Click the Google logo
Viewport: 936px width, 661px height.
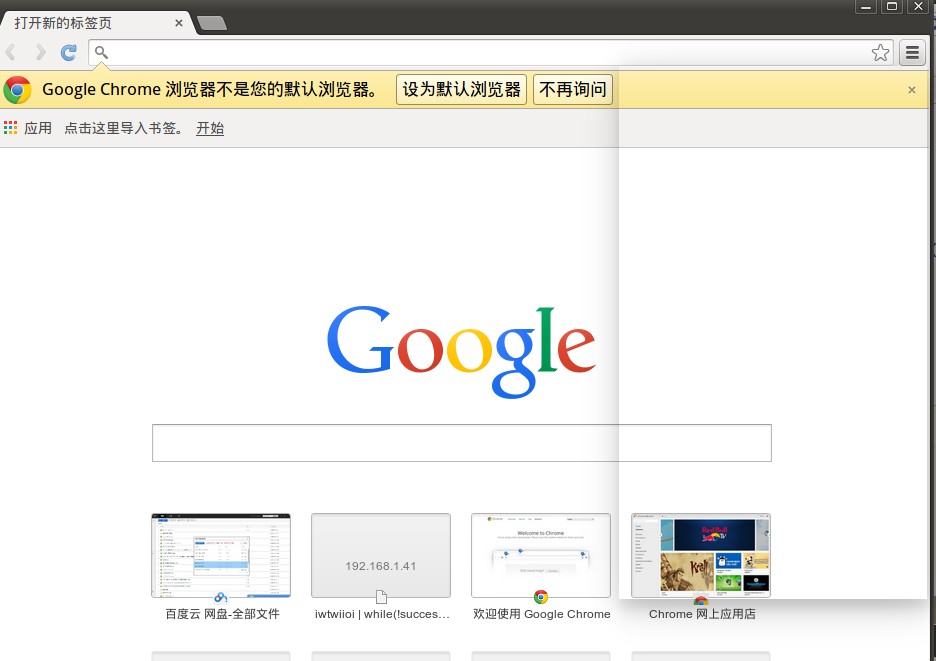point(461,352)
